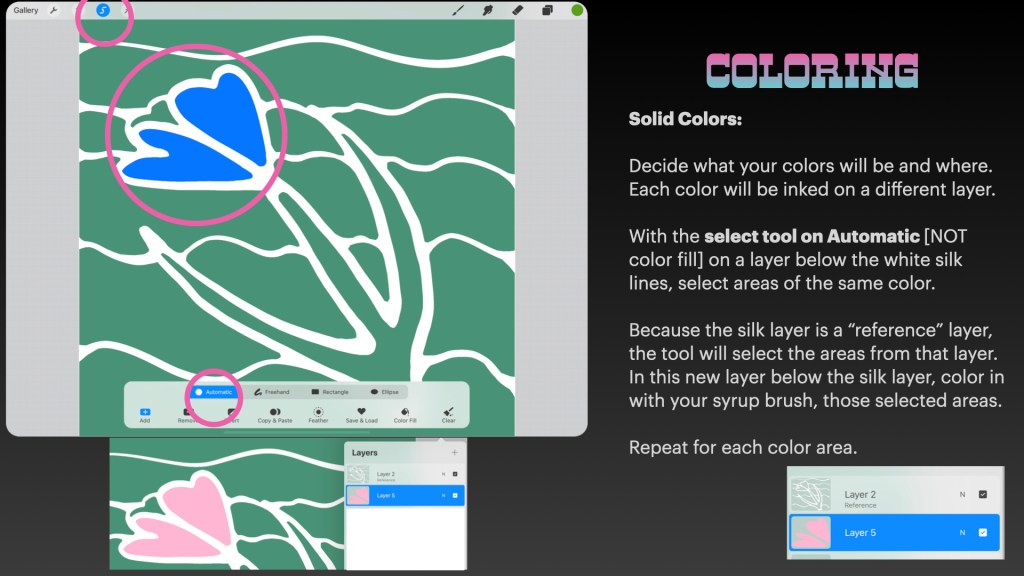Toggle Layer 2 visibility checkbox in enlarged layer list
The height and width of the screenshot is (576, 1024).
982,494
